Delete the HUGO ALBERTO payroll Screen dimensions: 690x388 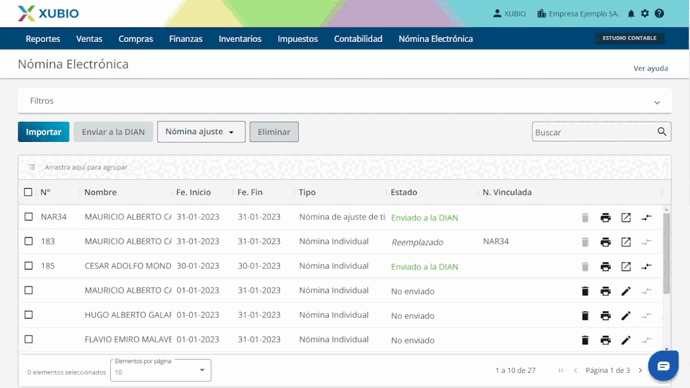pyautogui.click(x=585, y=315)
